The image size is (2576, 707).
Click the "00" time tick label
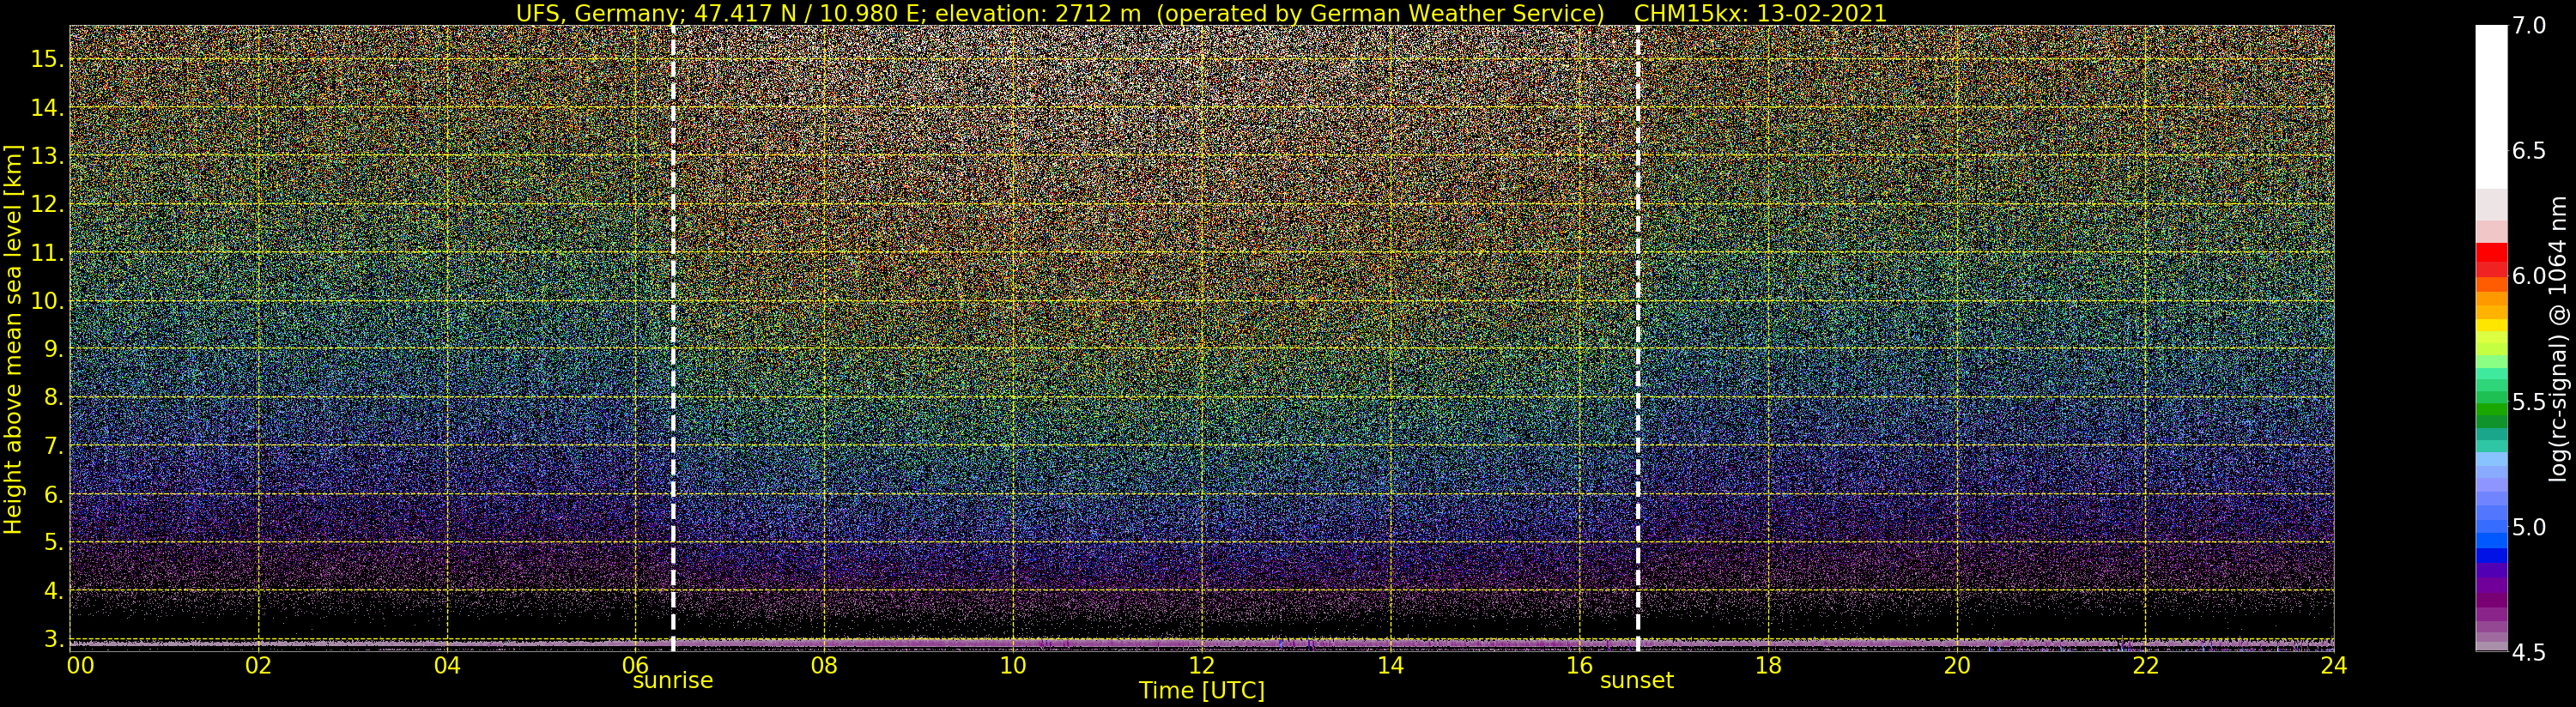click(x=80, y=666)
